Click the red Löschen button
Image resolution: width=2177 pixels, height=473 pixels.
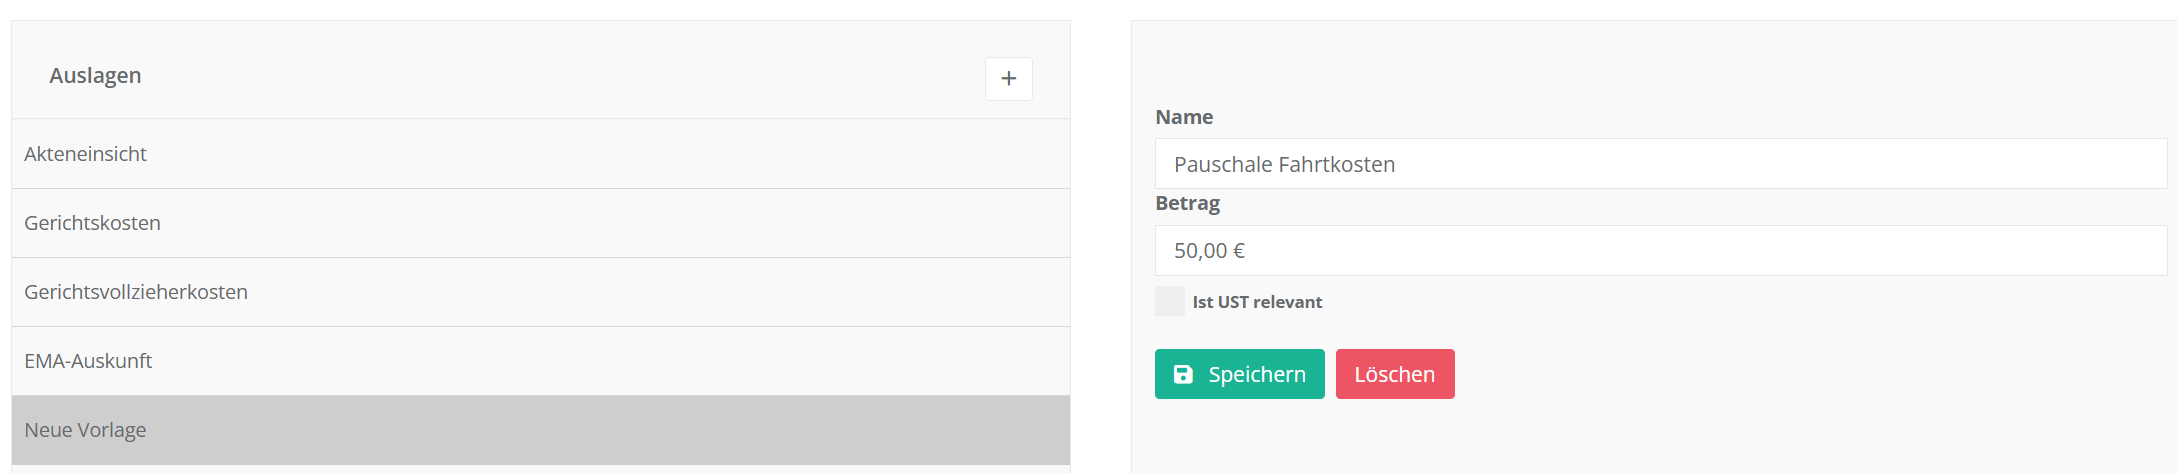(1394, 374)
